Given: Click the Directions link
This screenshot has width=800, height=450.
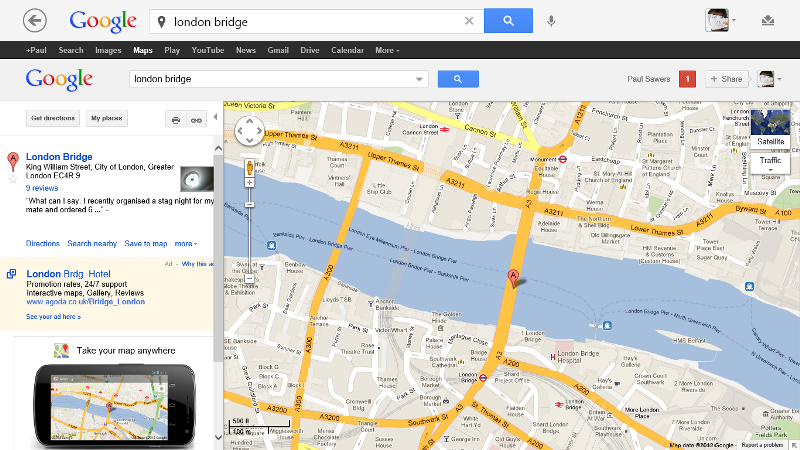Looking at the screenshot, I should pos(43,244).
